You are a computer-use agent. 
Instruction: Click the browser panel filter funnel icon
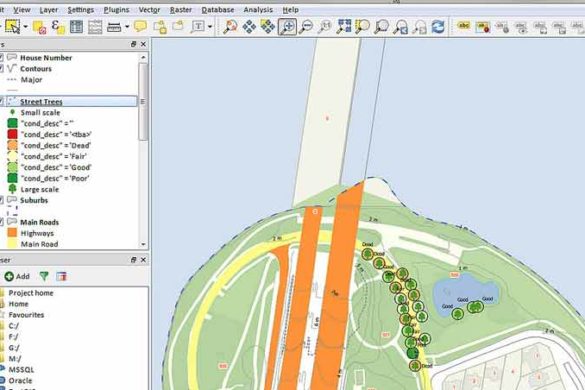pyautogui.click(x=44, y=276)
